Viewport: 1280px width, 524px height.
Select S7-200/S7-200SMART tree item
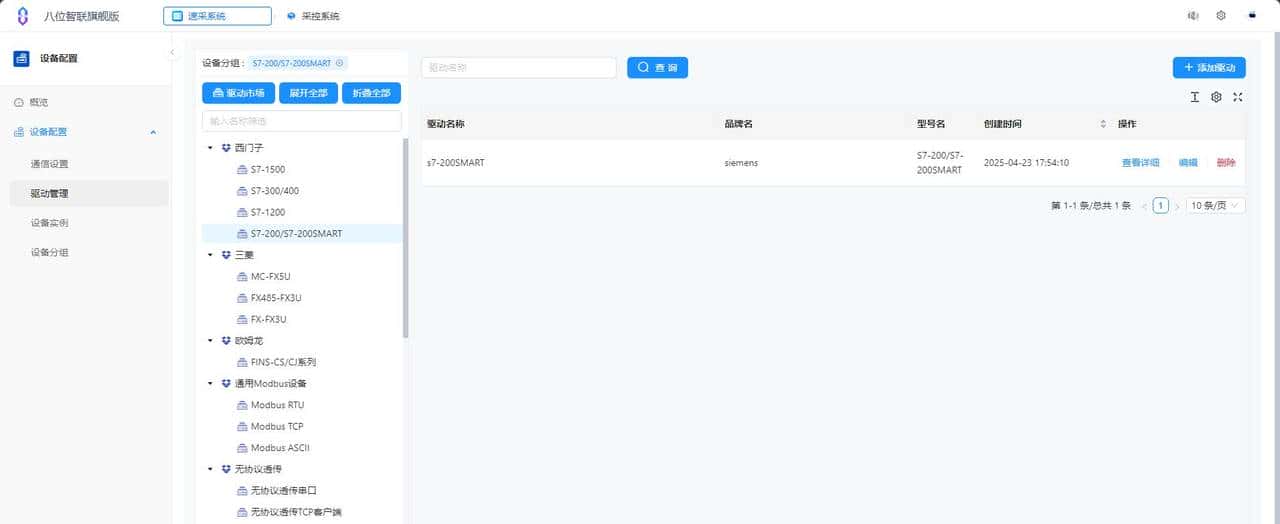[302, 233]
